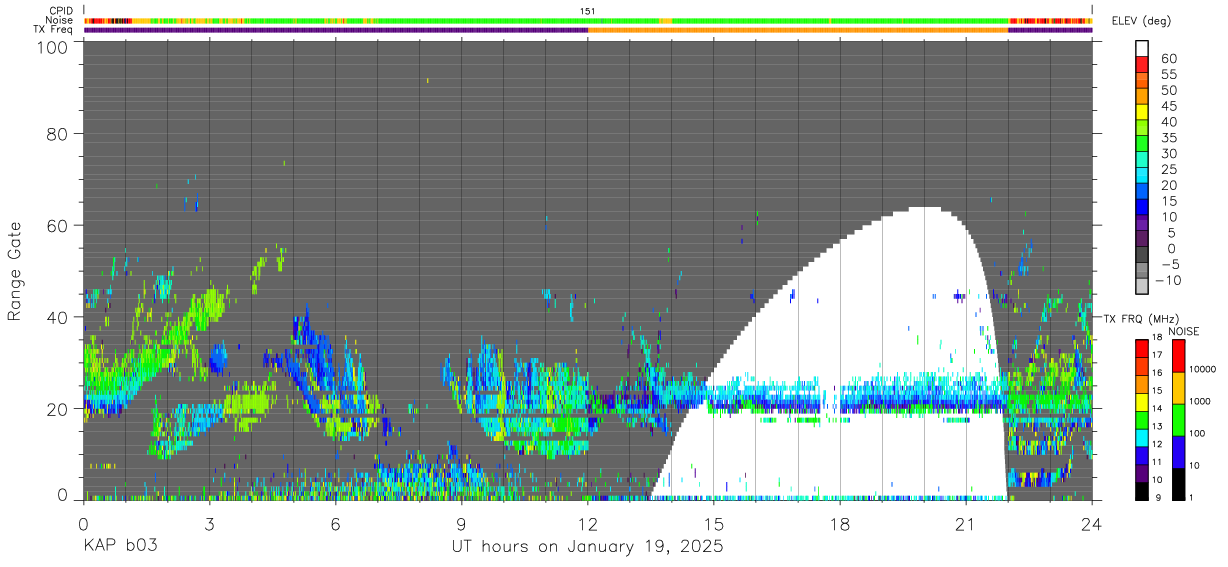Click y-axis tick label 60
Screen dimensions: 1228x567
pyautogui.click(x=58, y=226)
